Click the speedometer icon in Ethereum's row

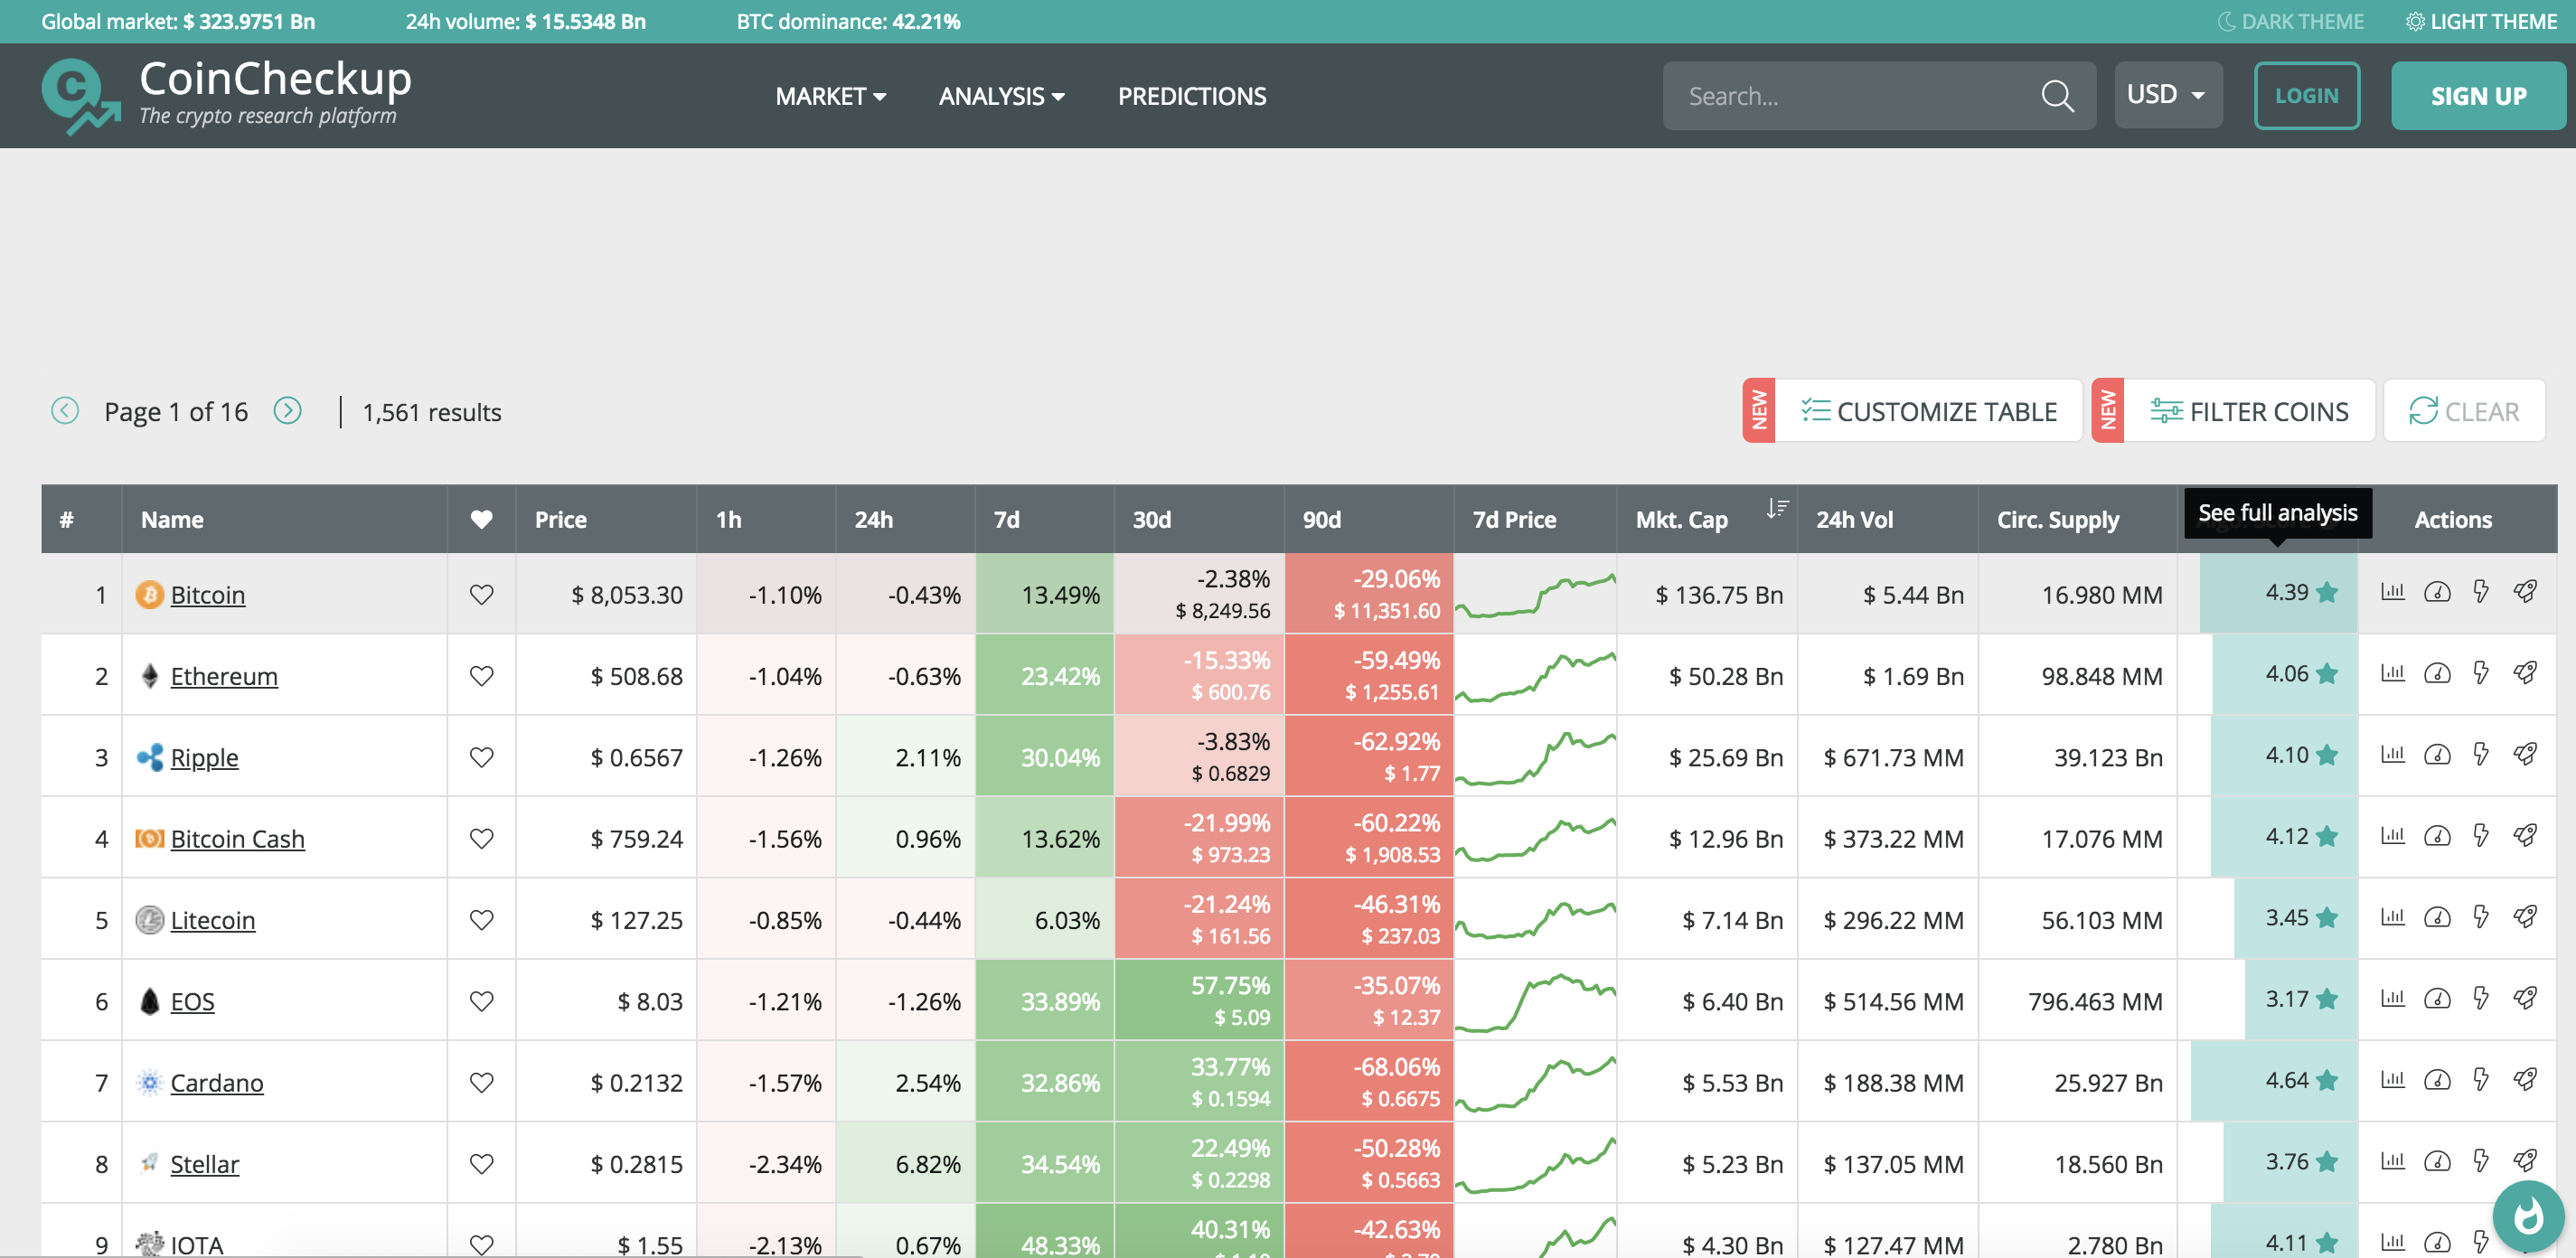[x=2437, y=674]
